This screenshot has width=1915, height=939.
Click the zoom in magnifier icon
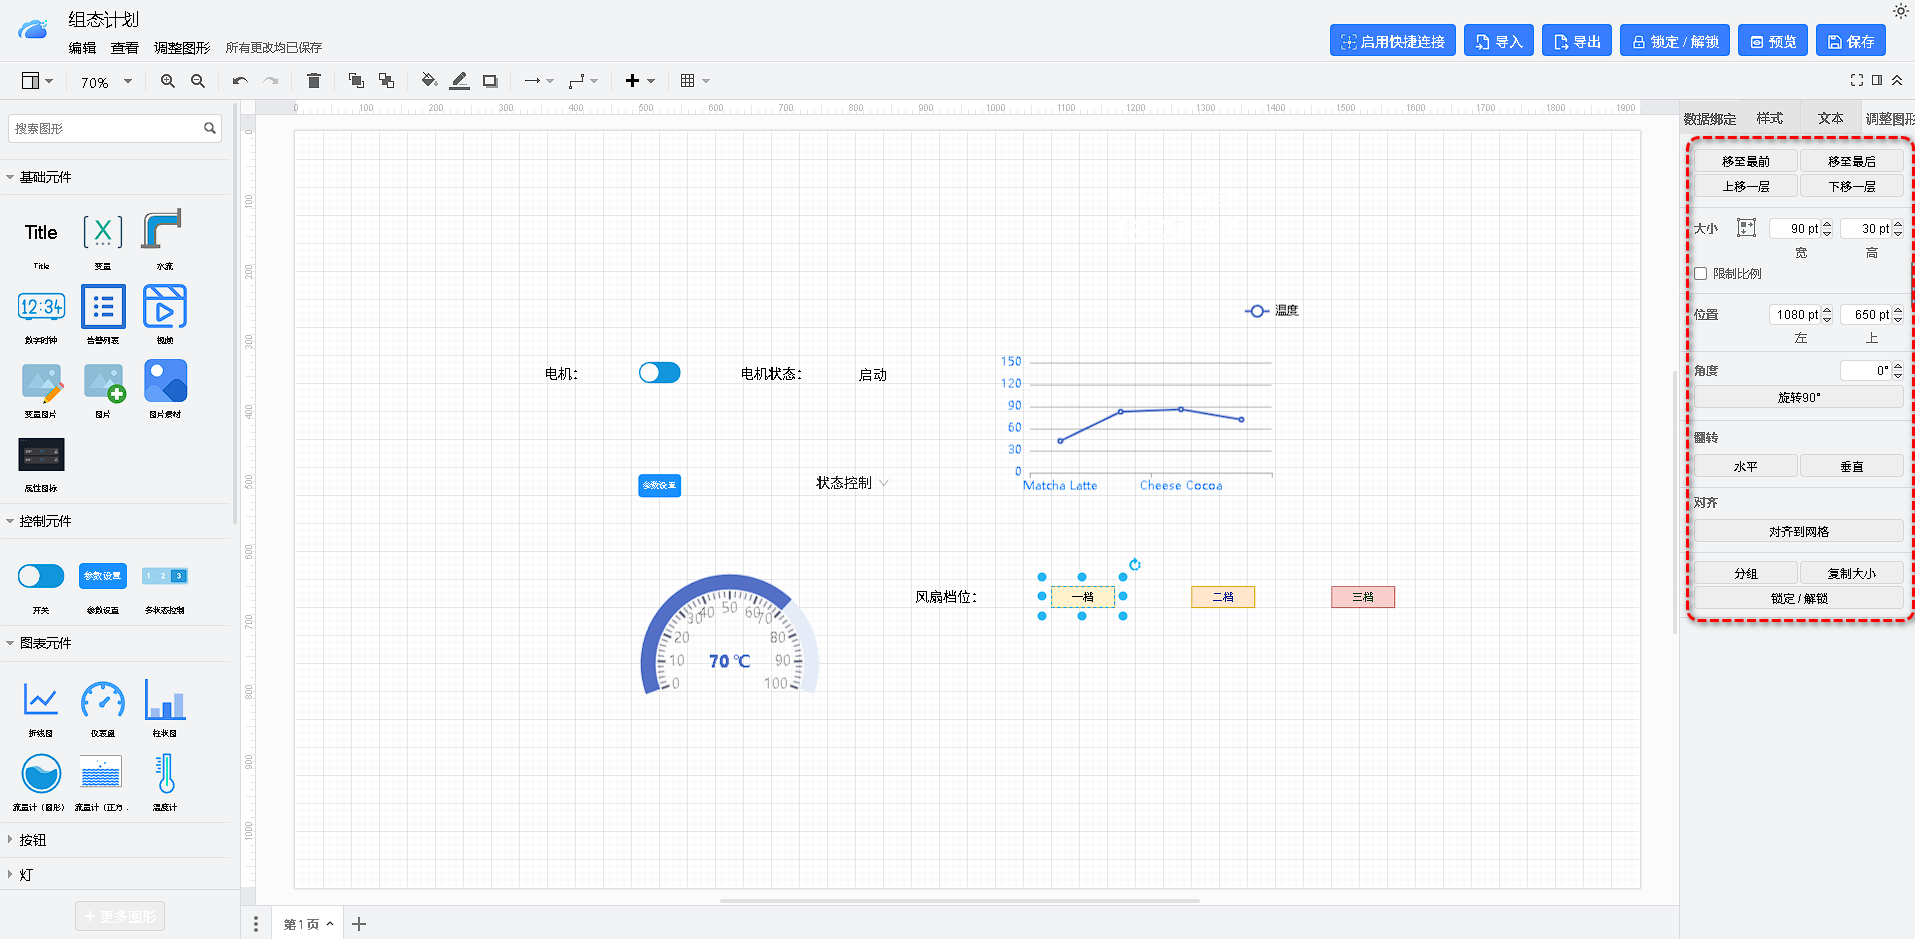(x=167, y=81)
